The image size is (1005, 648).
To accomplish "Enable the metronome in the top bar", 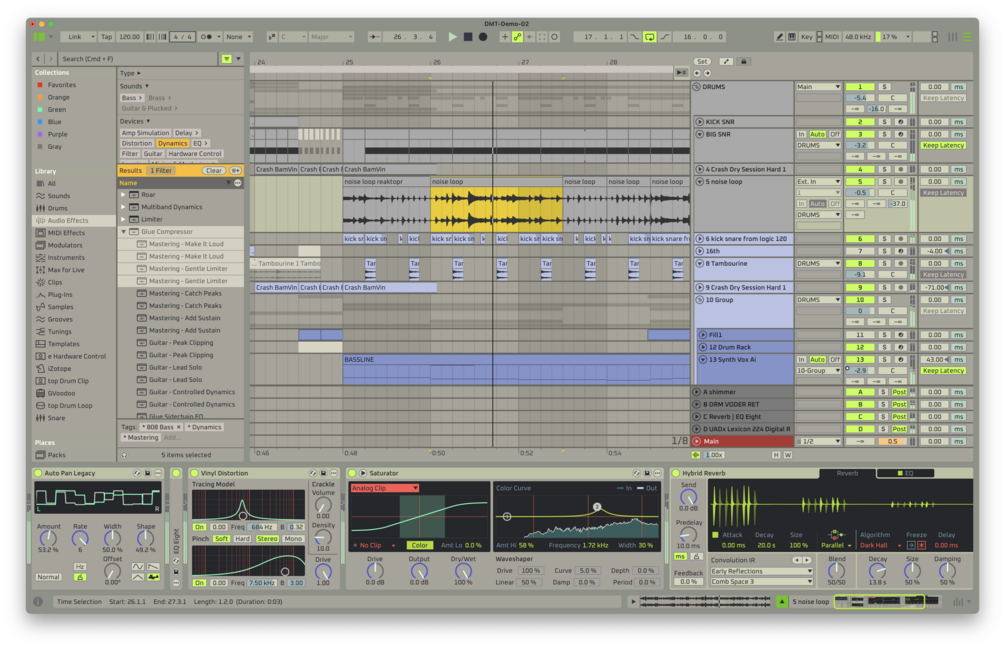I will [x=206, y=37].
